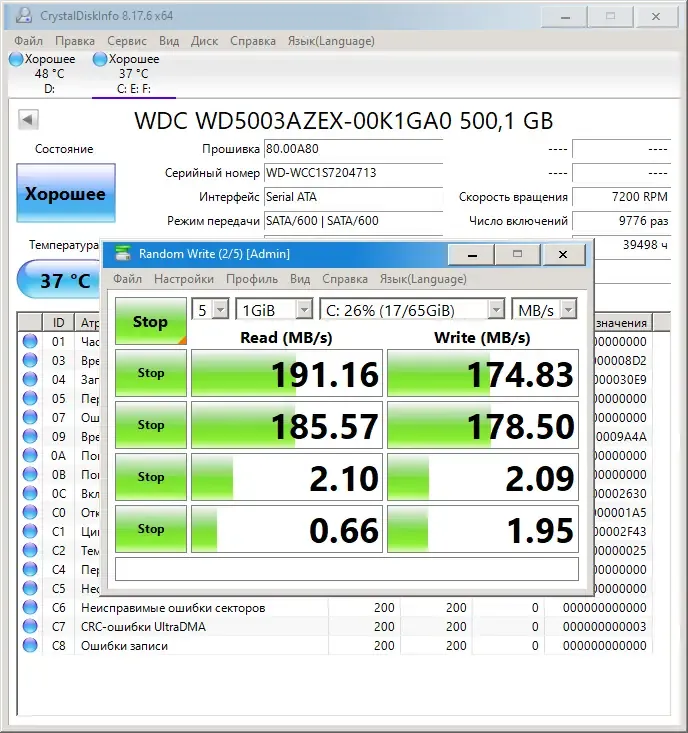Open the MB/s unit dropdown

coord(544,309)
